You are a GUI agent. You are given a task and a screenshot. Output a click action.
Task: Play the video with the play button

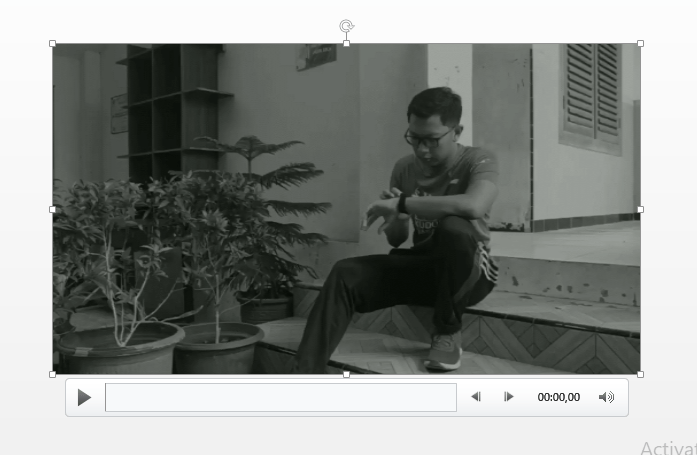pyautogui.click(x=84, y=397)
